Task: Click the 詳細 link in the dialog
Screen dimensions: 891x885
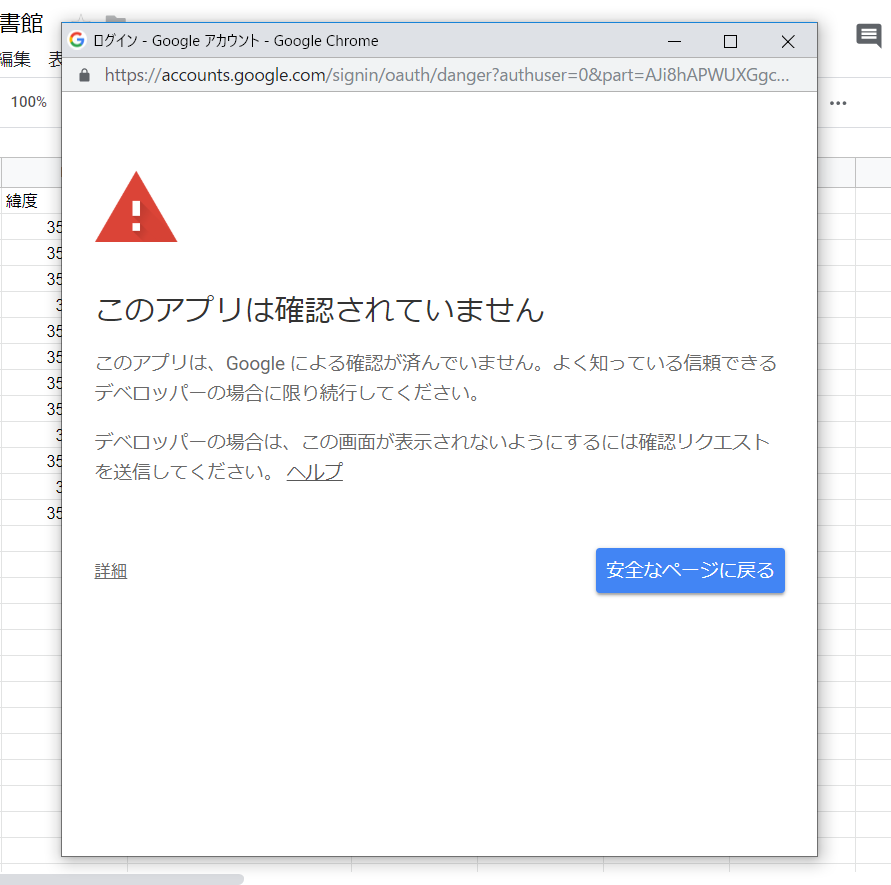Action: coord(111,571)
